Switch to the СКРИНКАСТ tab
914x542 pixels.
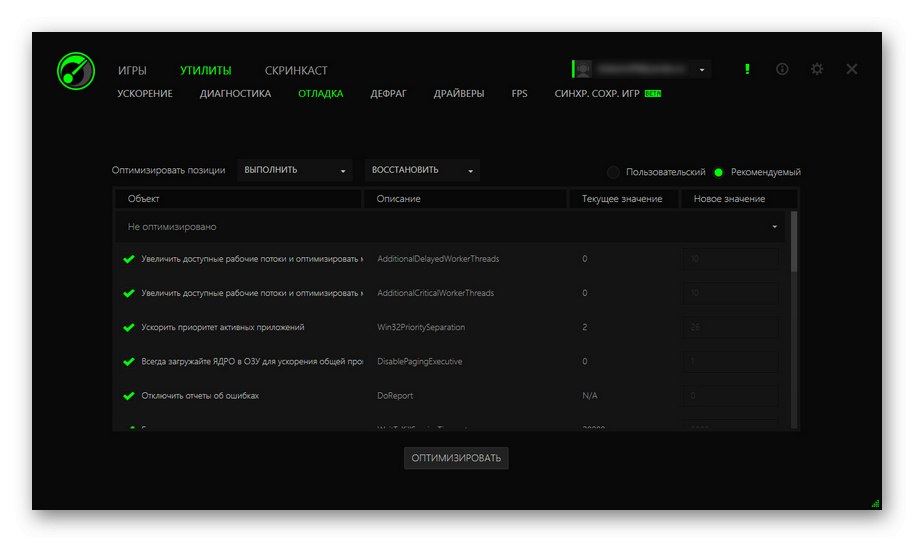(296, 71)
